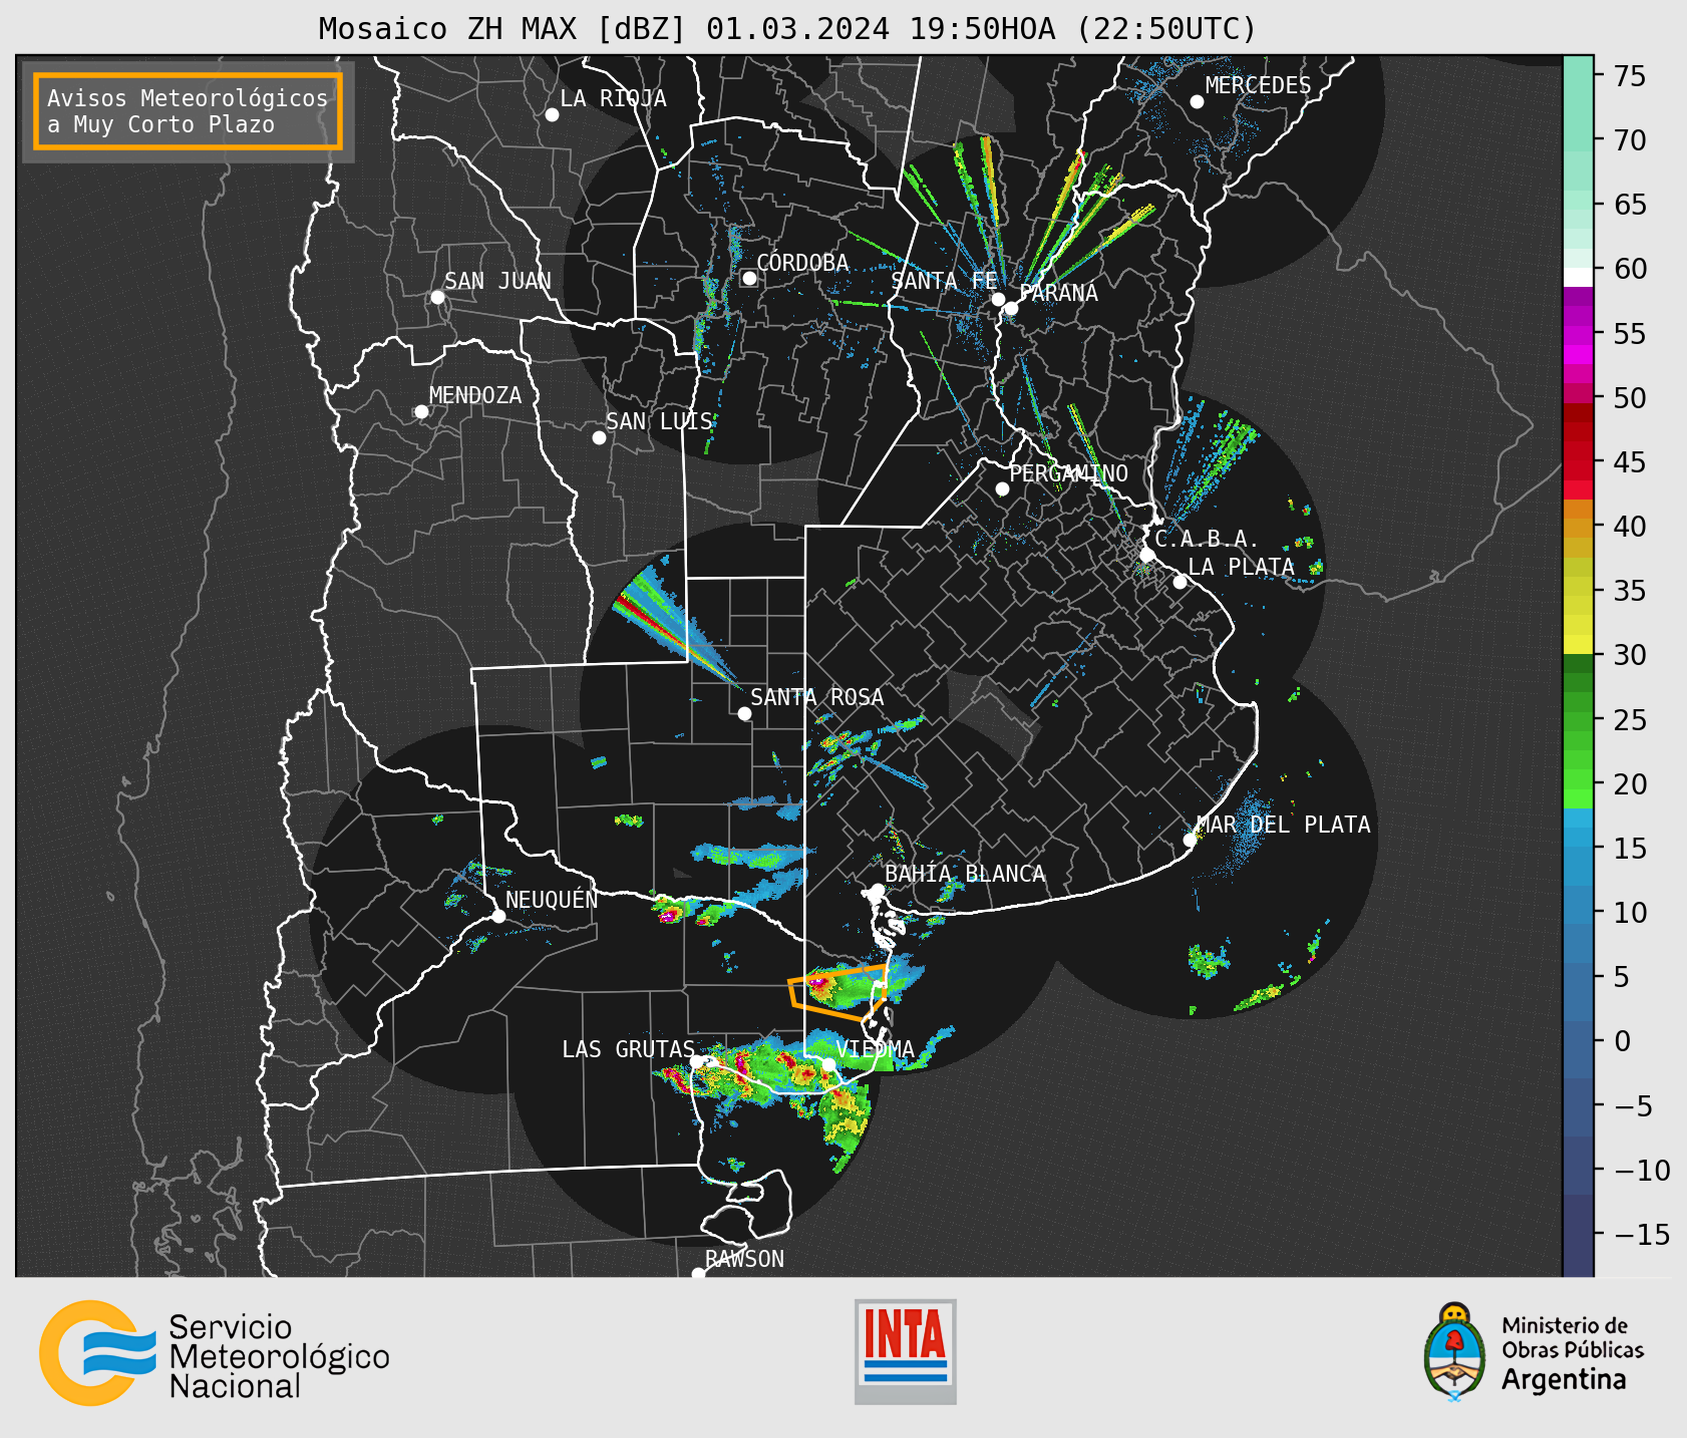Click the -15 dBZ dark color on scale
Viewport: 1687px width, 1438px height.
[1578, 1235]
